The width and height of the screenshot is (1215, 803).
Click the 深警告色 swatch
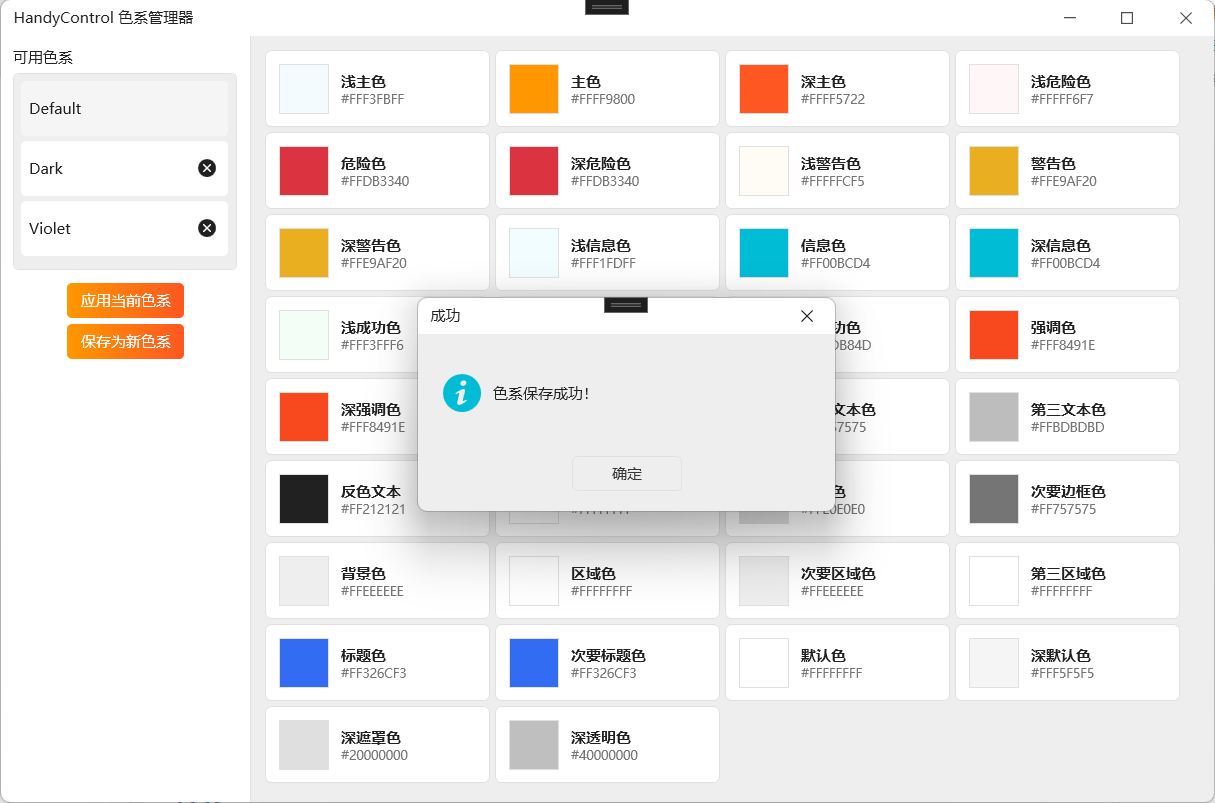[x=304, y=253]
